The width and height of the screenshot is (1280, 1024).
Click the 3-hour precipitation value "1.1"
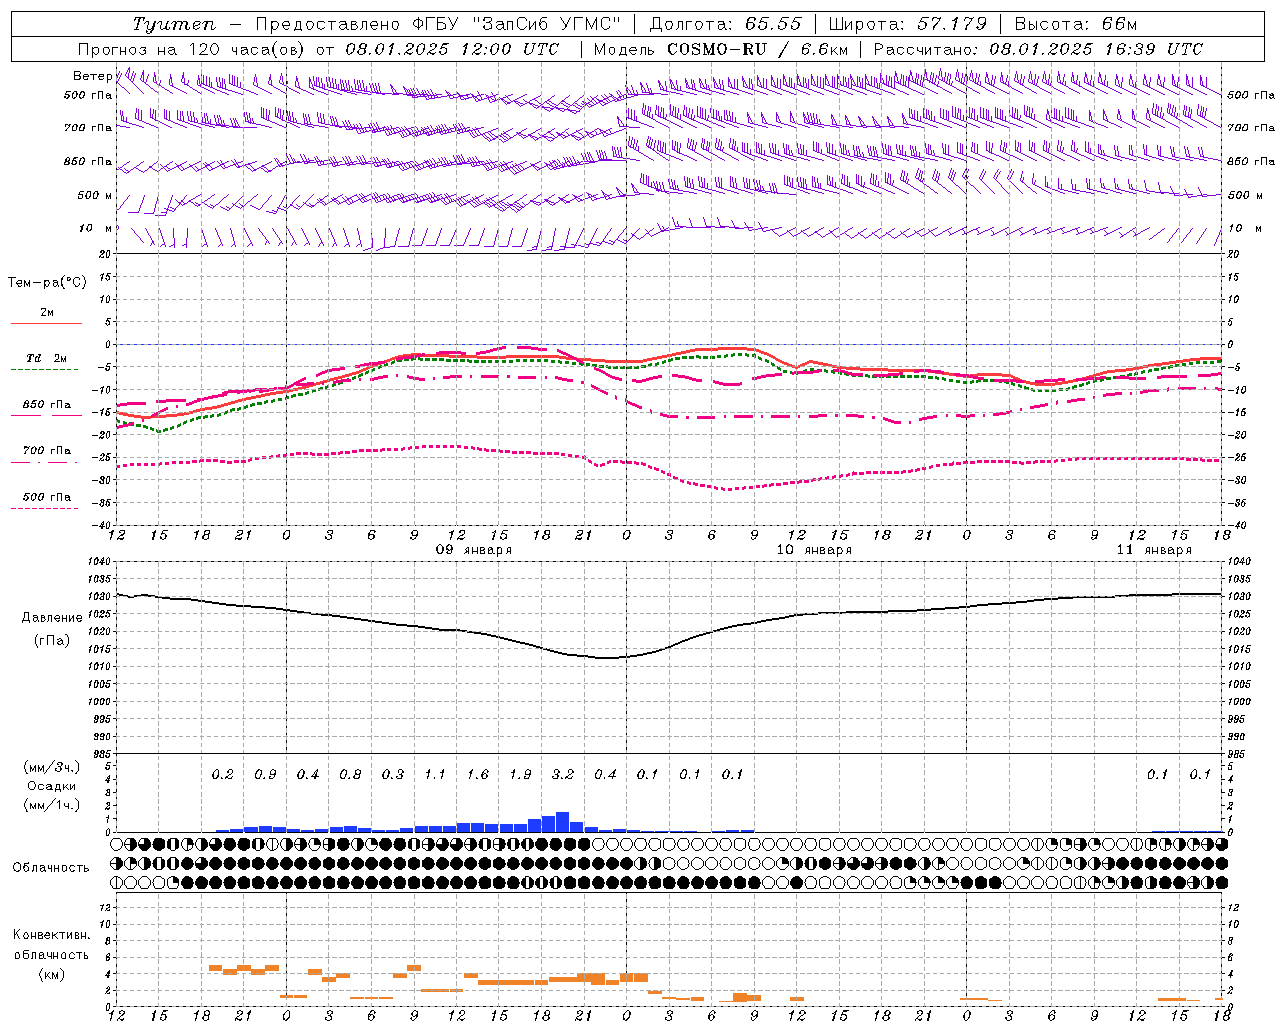435,775
